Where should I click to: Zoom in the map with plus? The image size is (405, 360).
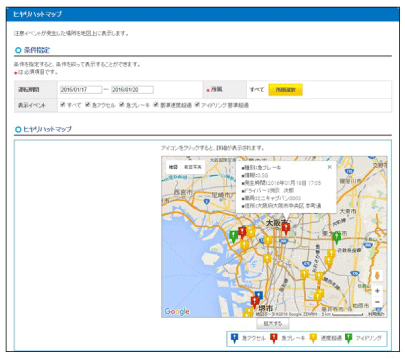pos(377,291)
